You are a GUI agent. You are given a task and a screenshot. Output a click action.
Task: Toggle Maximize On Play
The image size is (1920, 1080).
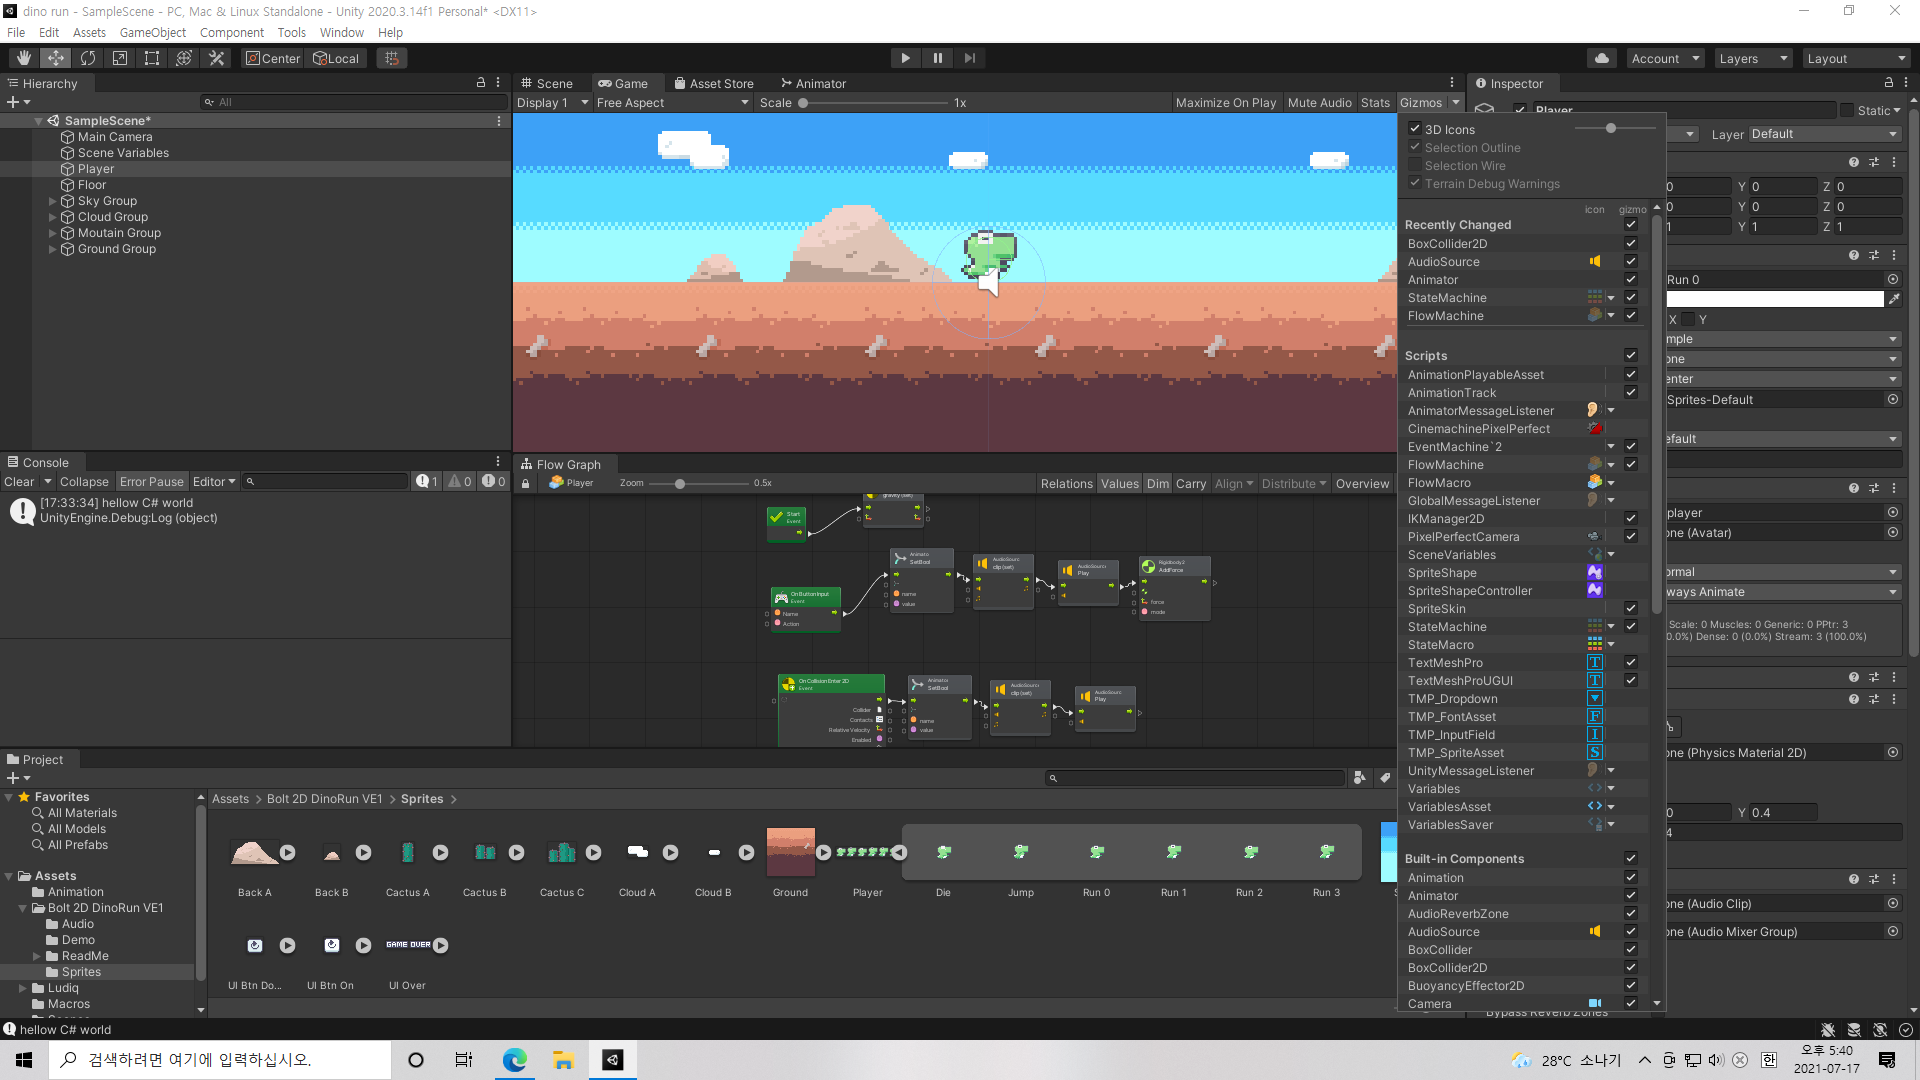click(1226, 103)
